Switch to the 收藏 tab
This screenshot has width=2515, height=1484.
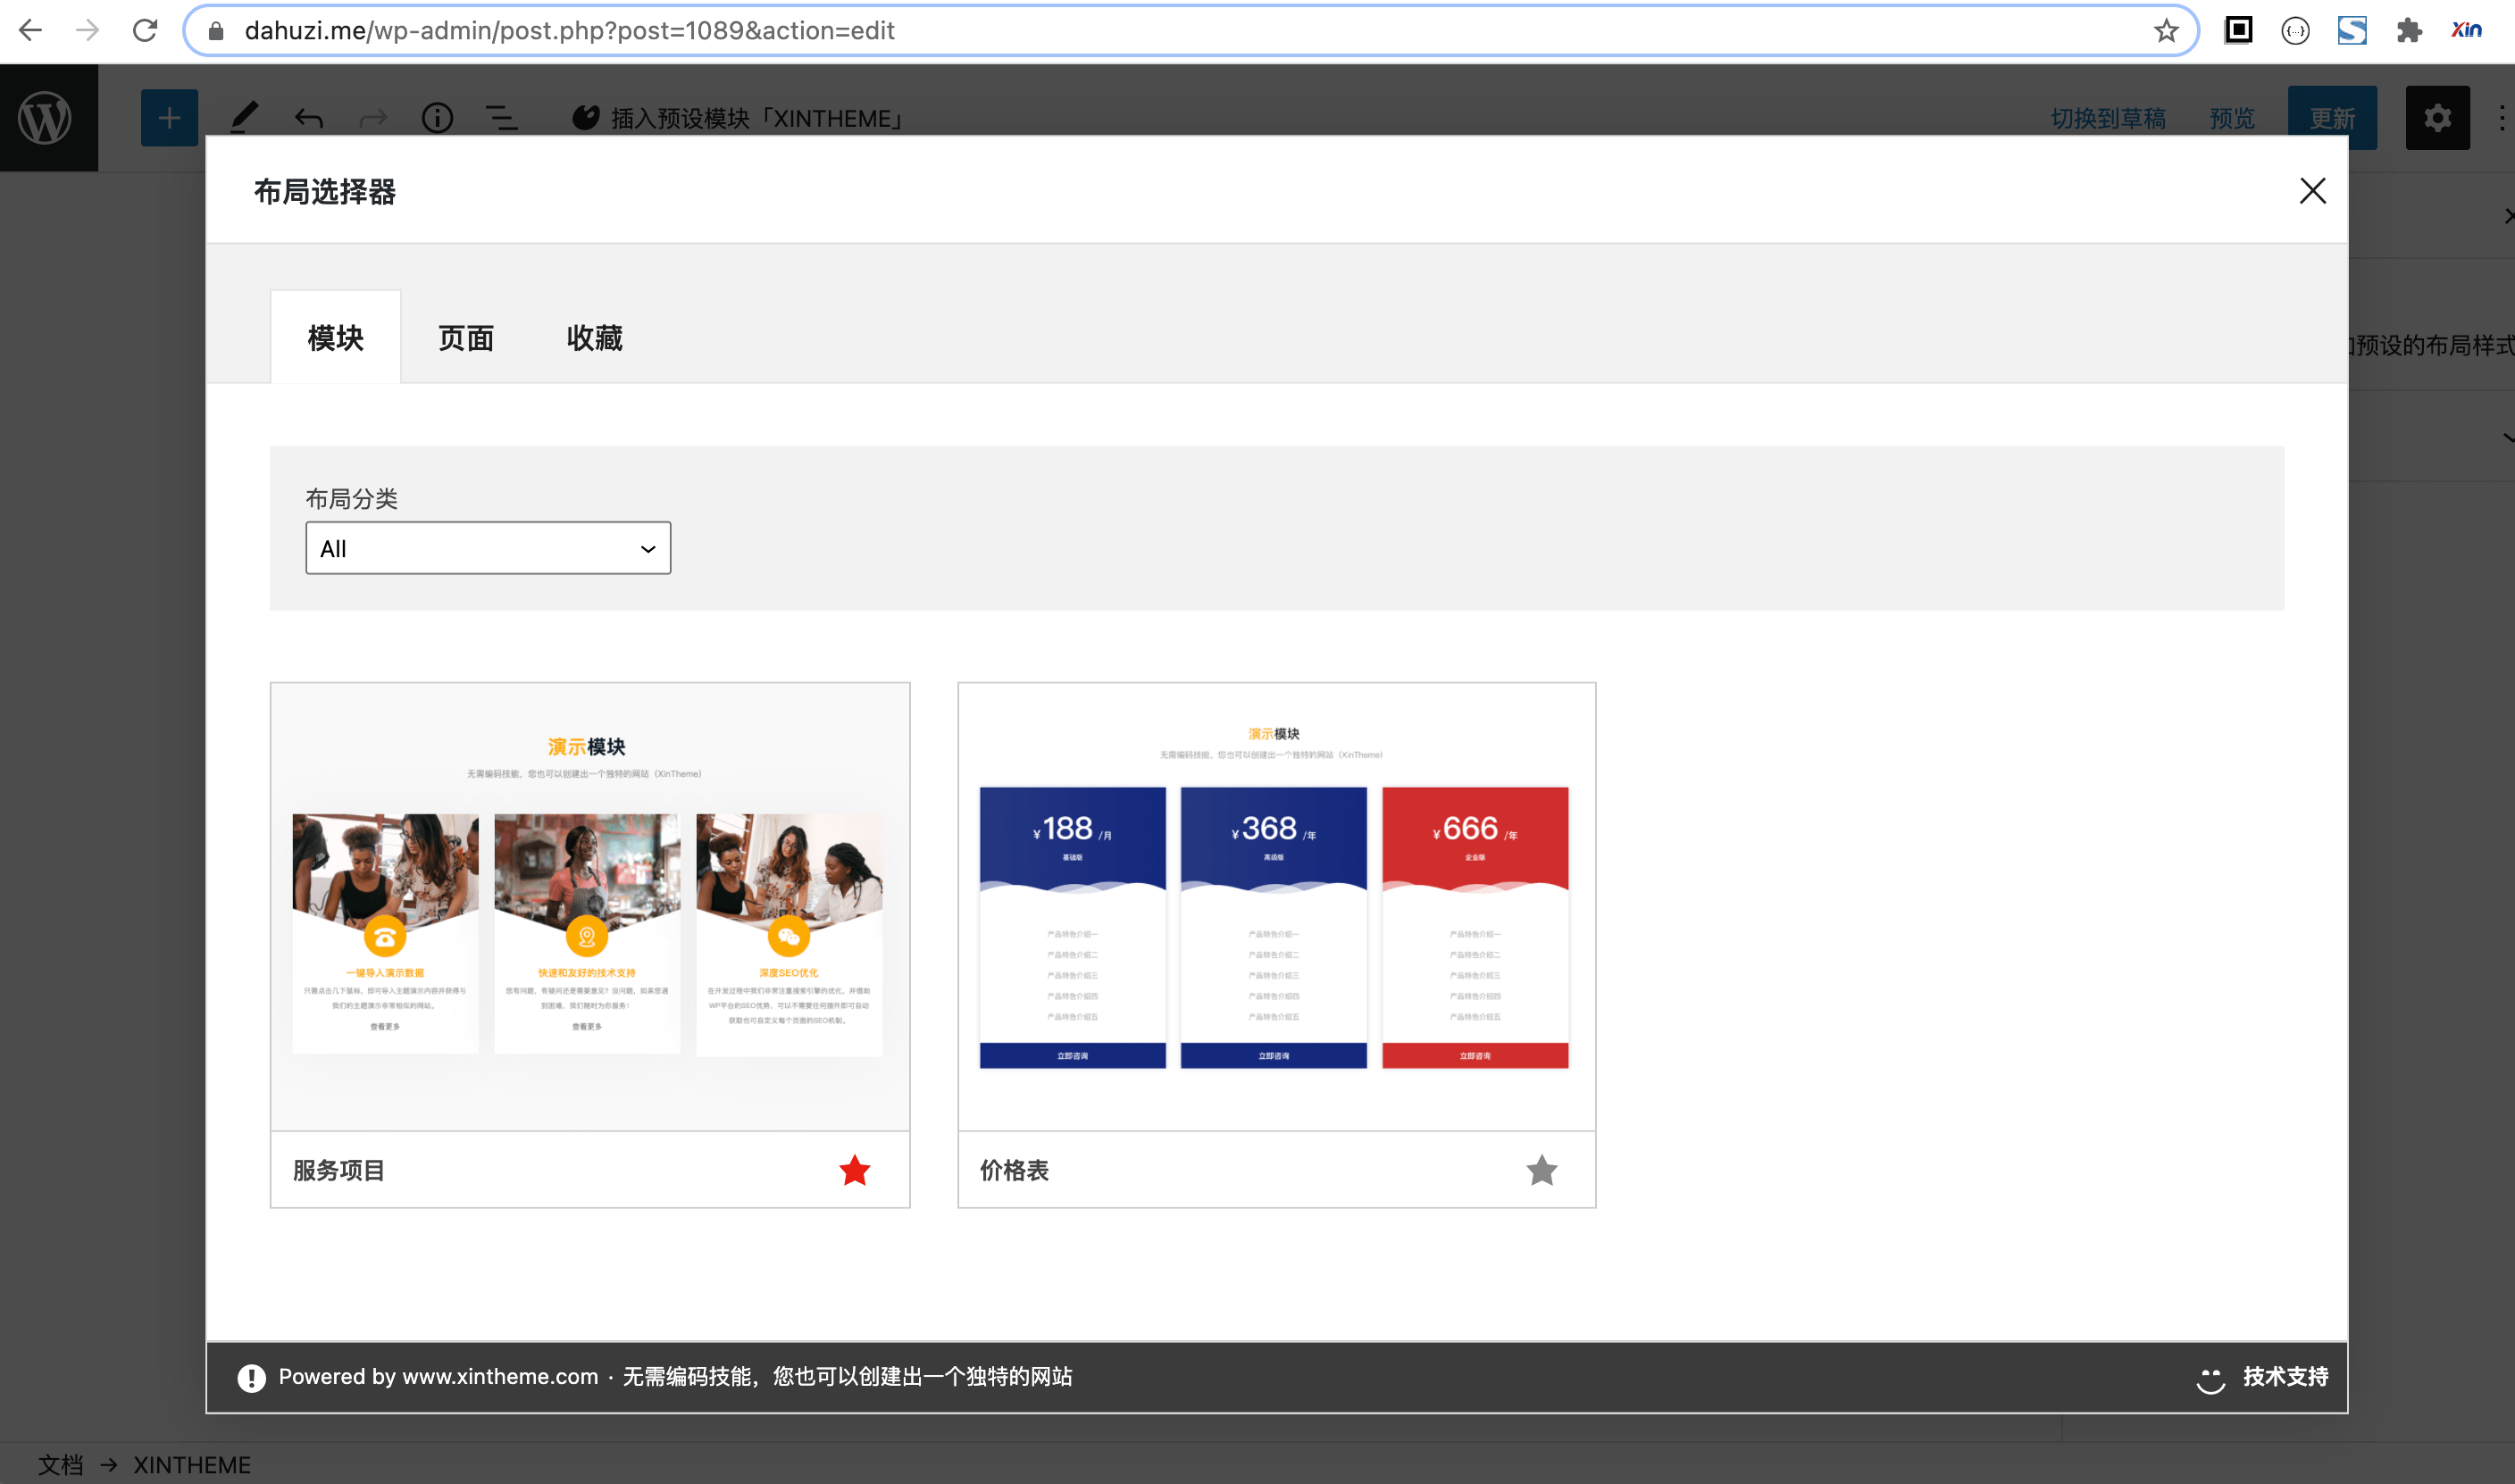tap(594, 338)
